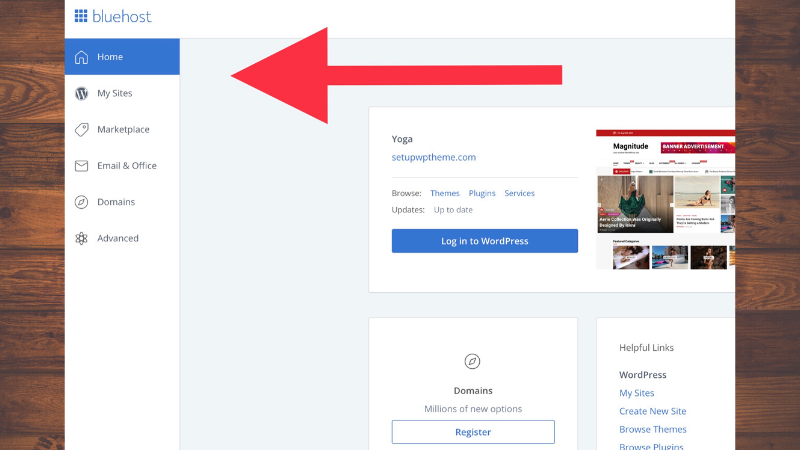The height and width of the screenshot is (450, 800).
Task: Open the setupwptheme.com site link
Action: coord(434,157)
